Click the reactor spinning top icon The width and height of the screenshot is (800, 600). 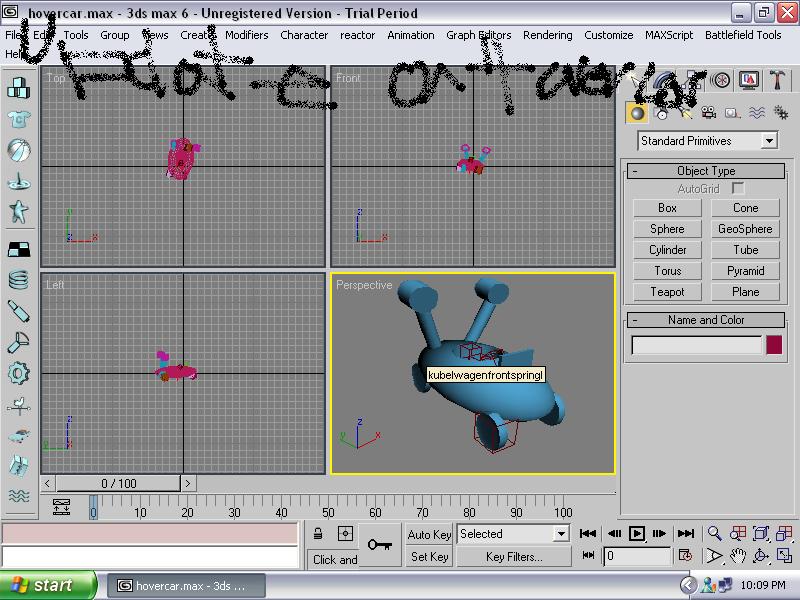(x=18, y=181)
